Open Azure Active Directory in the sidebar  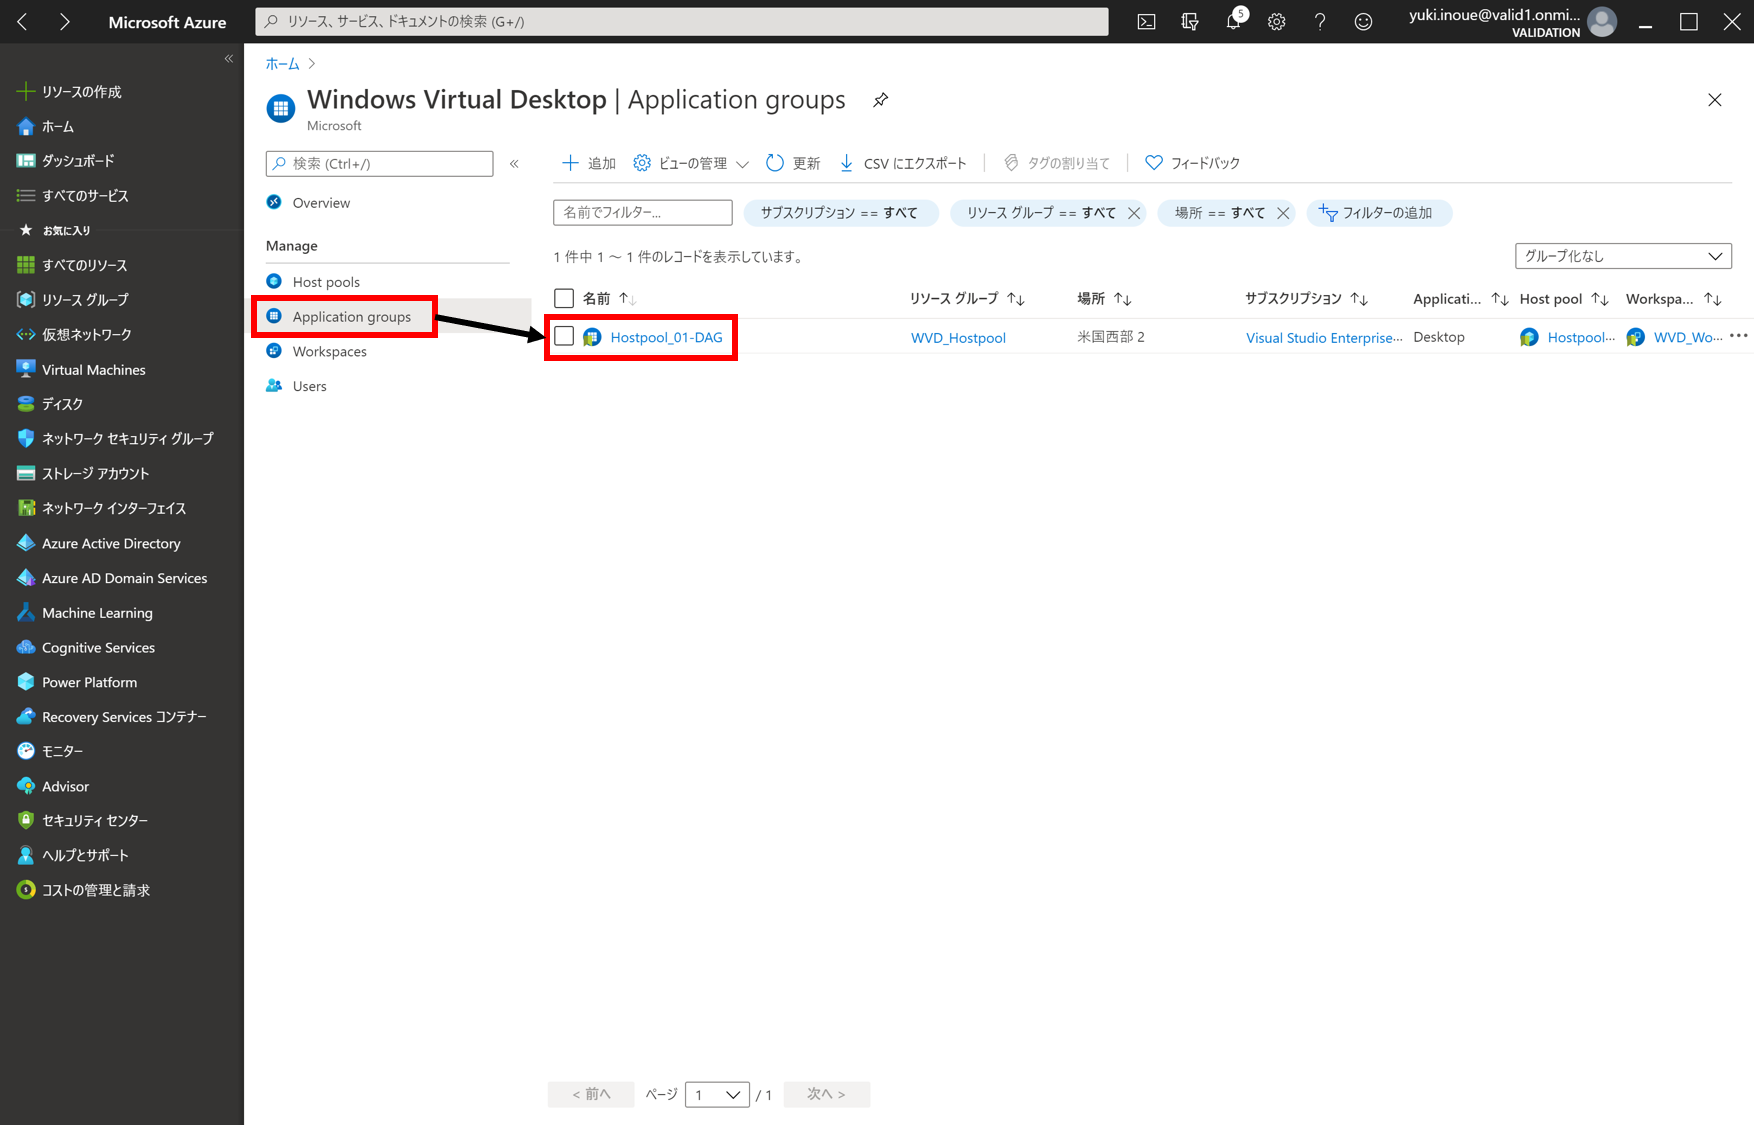[111, 544]
